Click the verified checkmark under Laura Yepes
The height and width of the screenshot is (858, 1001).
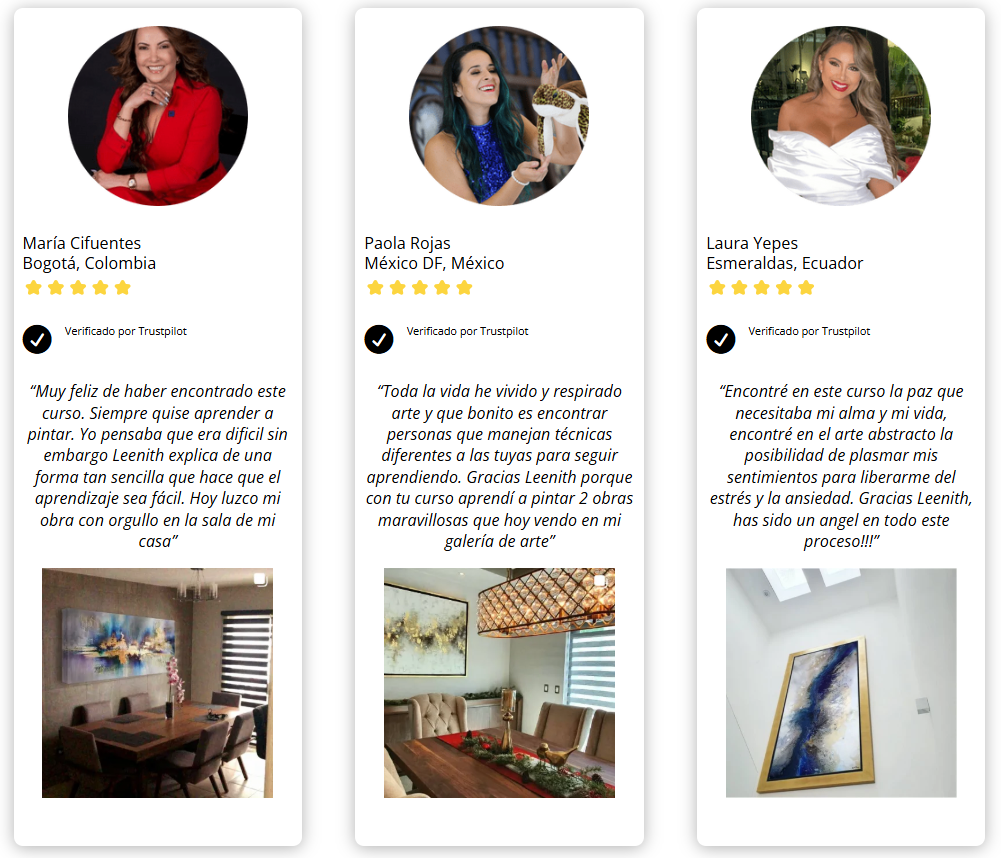click(x=721, y=339)
